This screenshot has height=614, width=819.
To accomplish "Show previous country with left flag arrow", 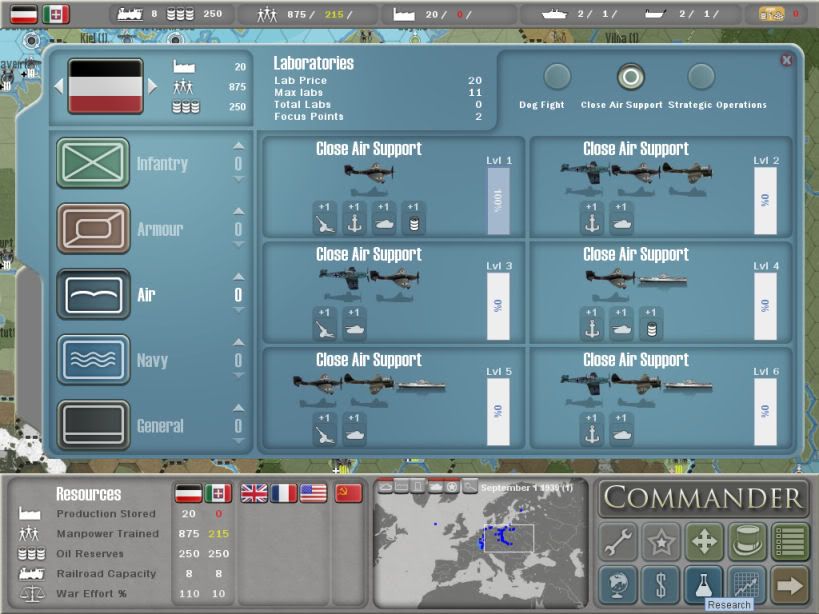I will pyautogui.click(x=58, y=86).
